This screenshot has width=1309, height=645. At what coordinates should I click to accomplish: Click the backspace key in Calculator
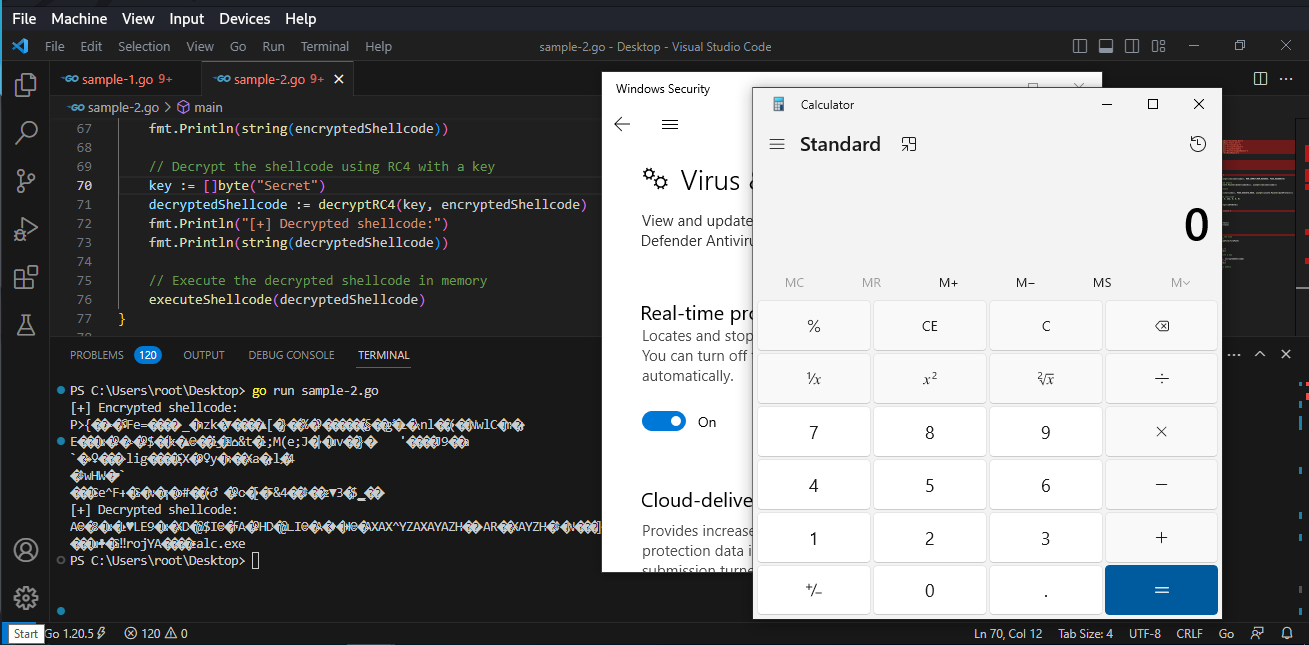pyautogui.click(x=1161, y=326)
